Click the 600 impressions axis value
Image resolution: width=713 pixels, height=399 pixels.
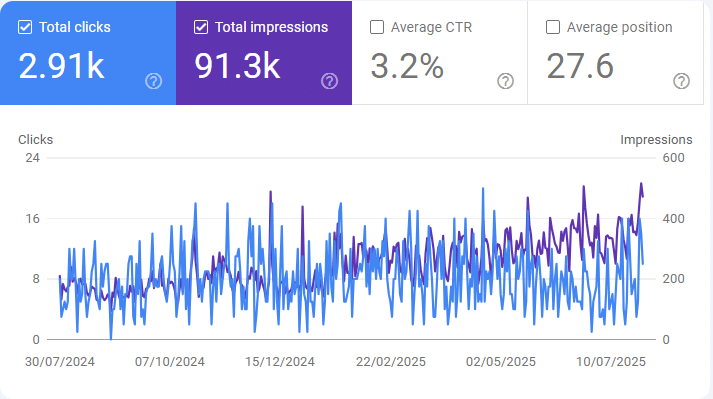tap(673, 158)
